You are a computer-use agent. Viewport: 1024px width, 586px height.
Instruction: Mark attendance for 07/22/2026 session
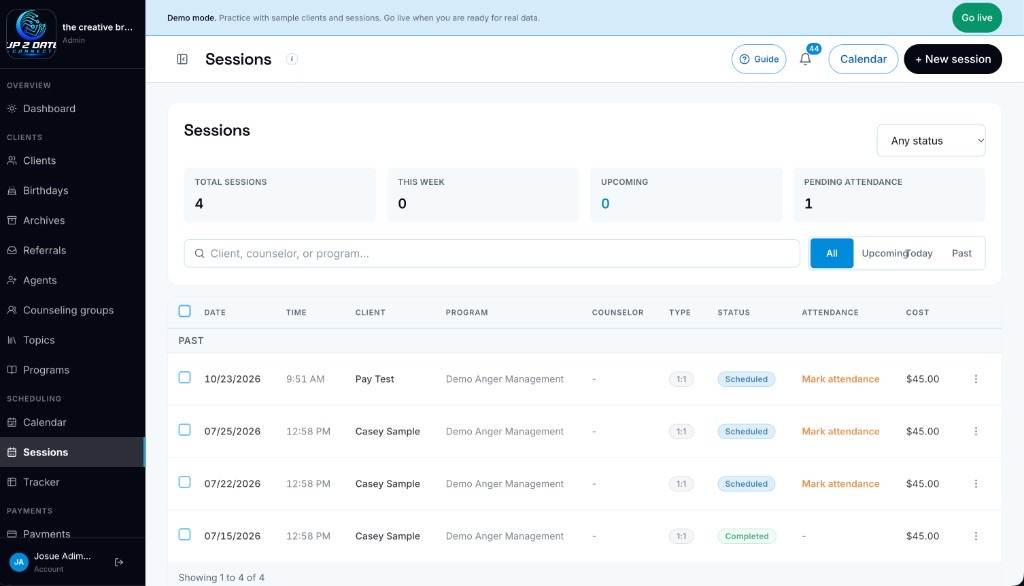(840, 483)
